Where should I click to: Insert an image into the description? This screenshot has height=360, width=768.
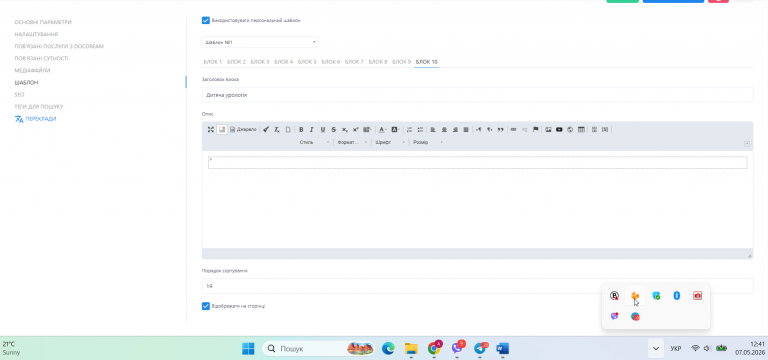pyautogui.click(x=548, y=130)
